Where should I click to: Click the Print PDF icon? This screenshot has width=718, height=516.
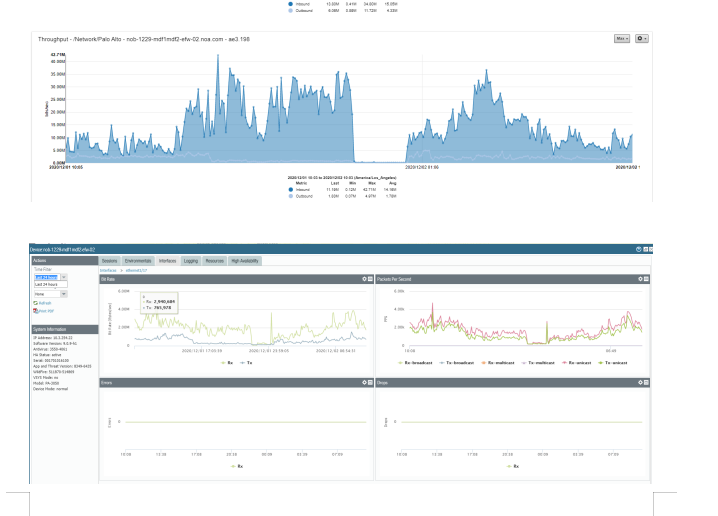[x=42, y=310]
